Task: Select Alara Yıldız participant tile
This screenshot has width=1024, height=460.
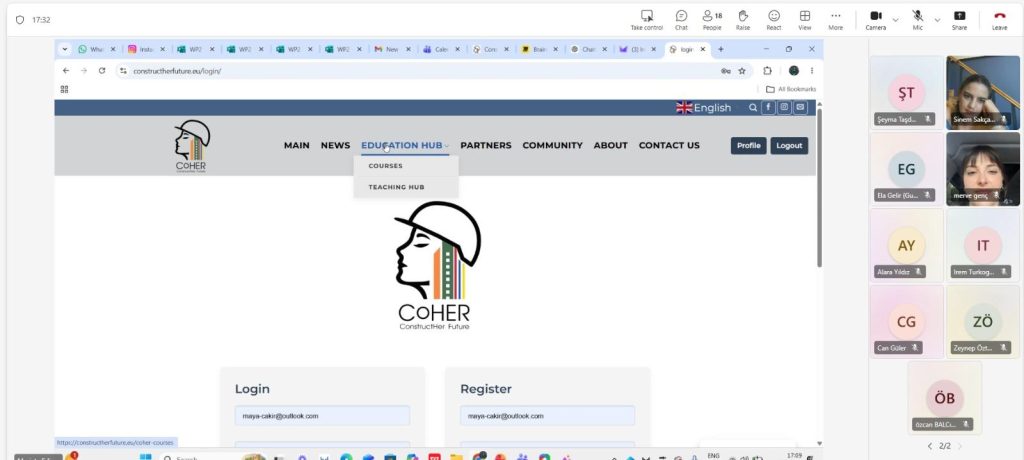Action: pyautogui.click(x=906, y=245)
